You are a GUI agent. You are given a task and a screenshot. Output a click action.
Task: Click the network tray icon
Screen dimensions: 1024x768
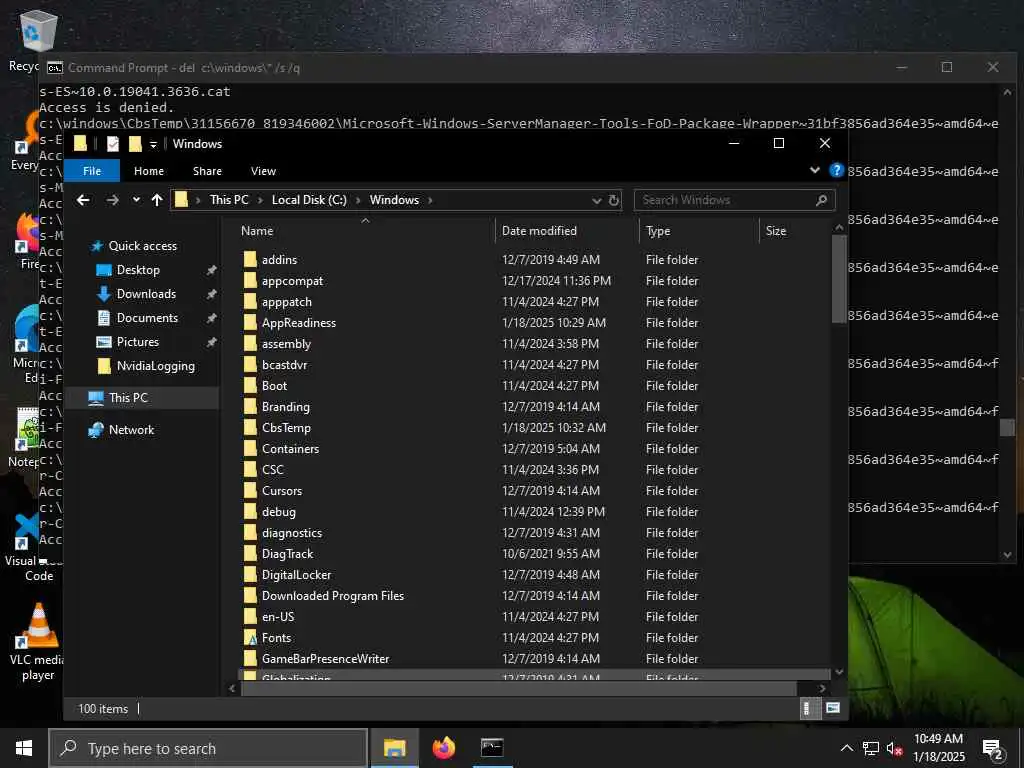(x=871, y=748)
